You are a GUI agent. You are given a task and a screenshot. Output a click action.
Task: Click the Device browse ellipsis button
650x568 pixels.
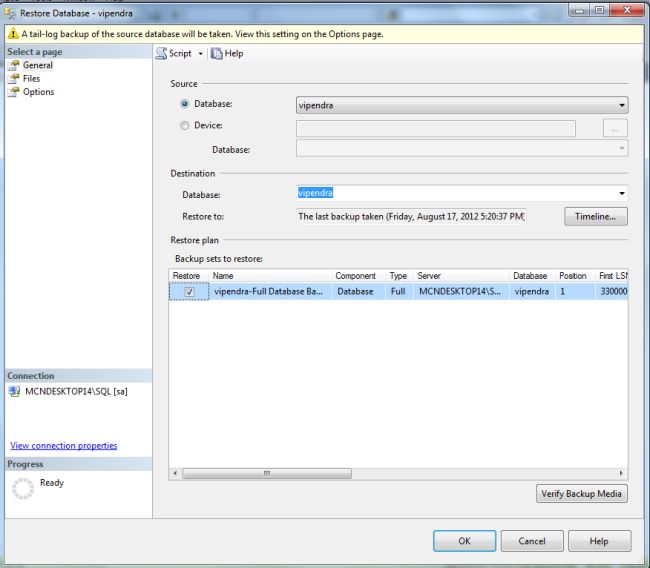(615, 128)
